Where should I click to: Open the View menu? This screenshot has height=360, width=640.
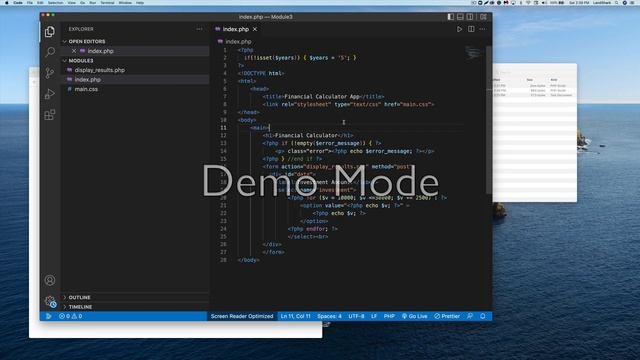[71, 2]
